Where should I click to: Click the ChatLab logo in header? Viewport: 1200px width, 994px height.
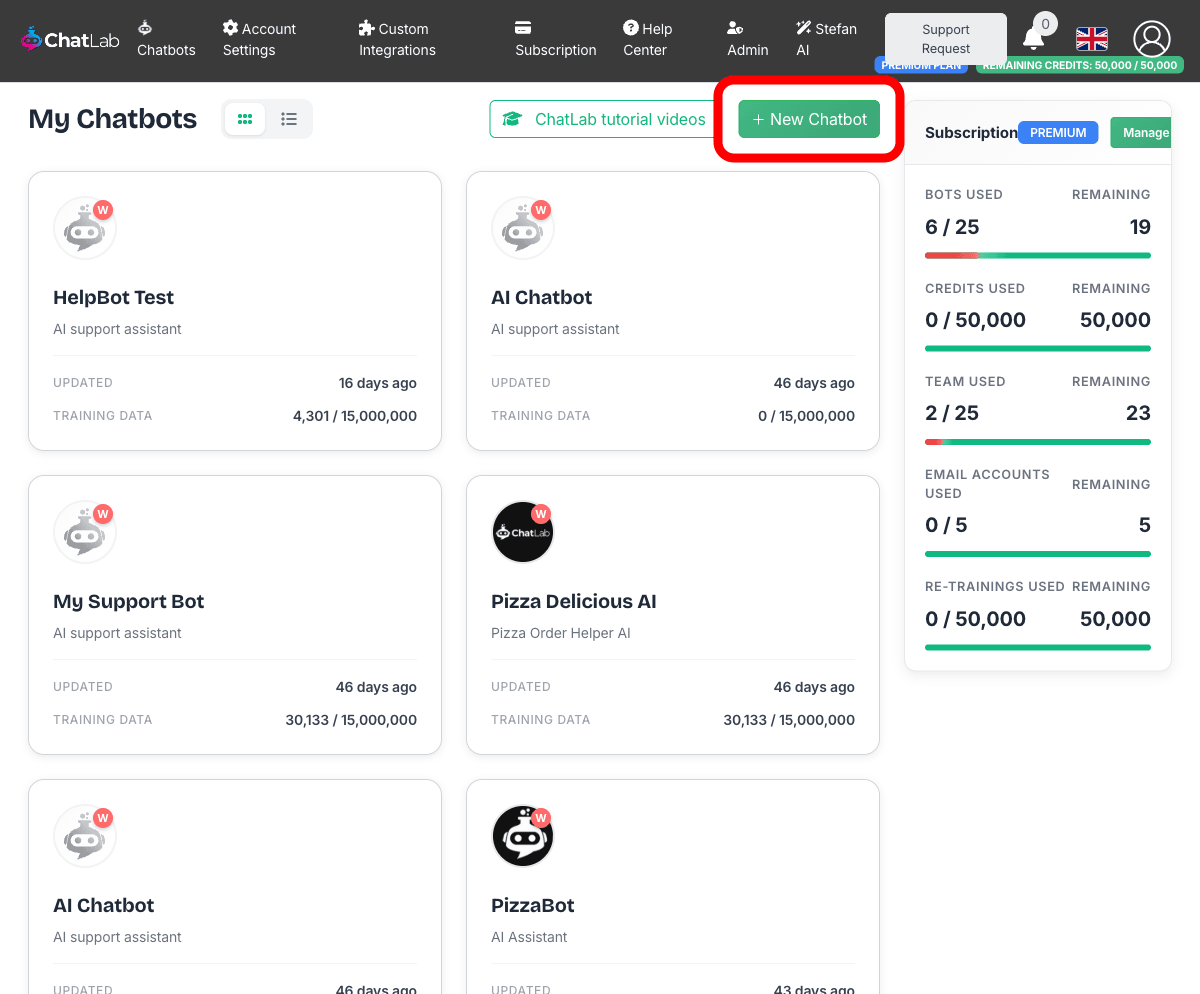pyautogui.click(x=66, y=40)
